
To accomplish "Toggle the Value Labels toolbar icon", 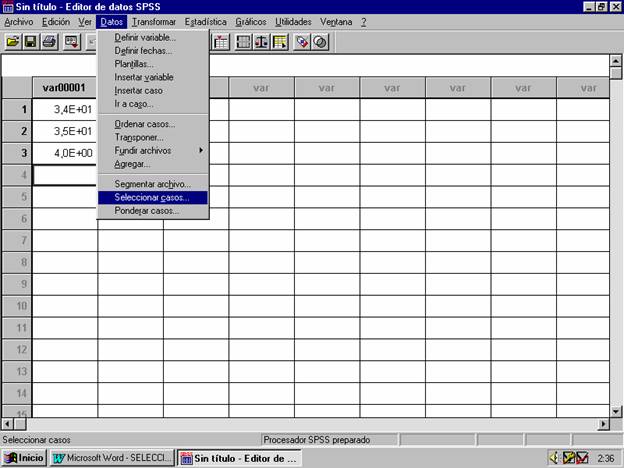I will pyautogui.click(x=302, y=42).
